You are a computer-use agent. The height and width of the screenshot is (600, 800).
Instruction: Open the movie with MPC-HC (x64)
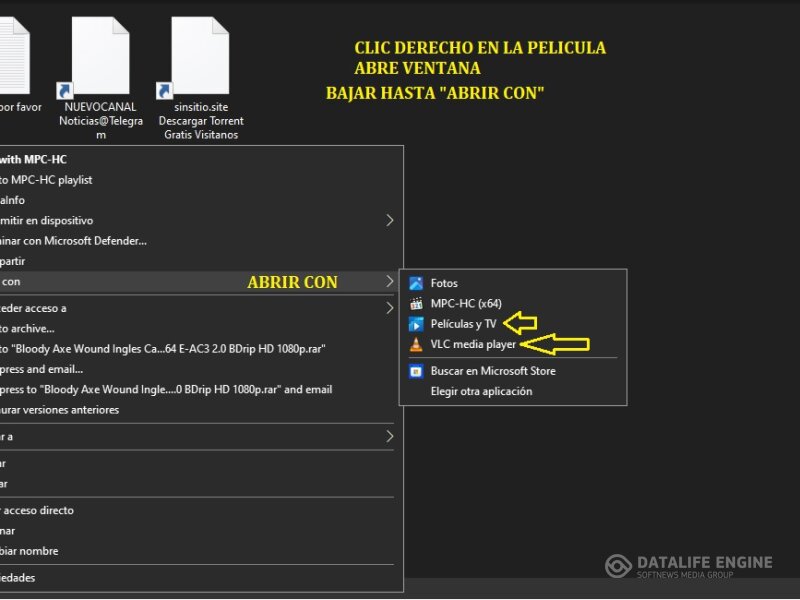click(465, 304)
